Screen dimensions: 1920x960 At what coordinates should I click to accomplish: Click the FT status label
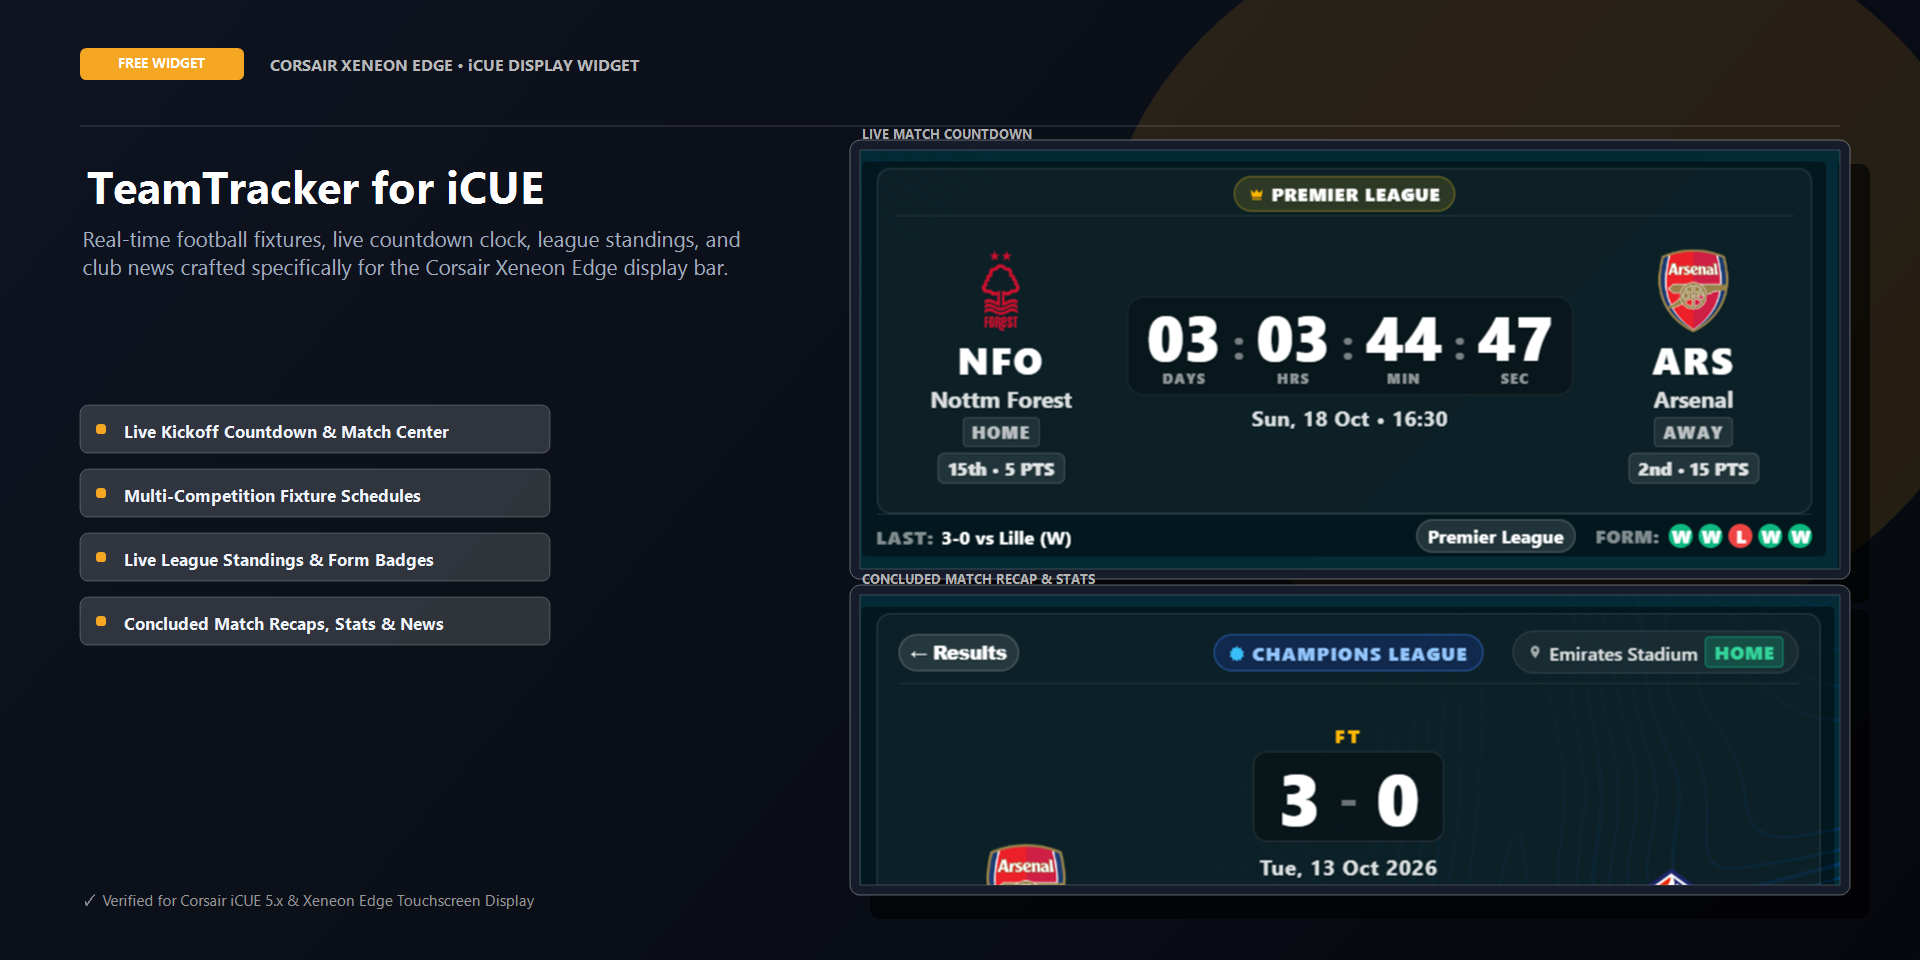pyautogui.click(x=1348, y=737)
